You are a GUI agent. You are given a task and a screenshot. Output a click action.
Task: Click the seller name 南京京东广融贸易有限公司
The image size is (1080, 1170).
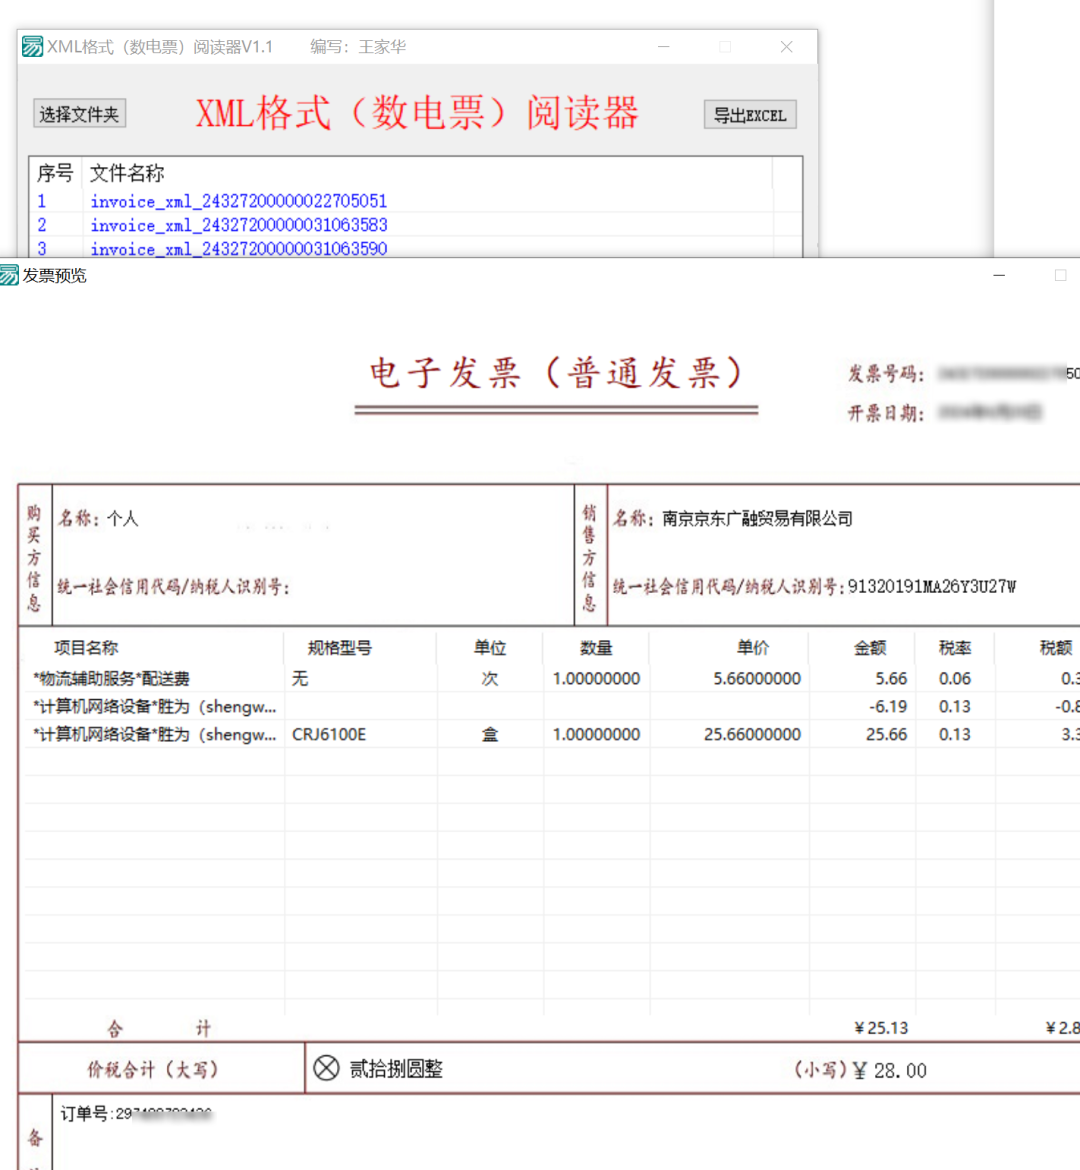[x=757, y=519]
